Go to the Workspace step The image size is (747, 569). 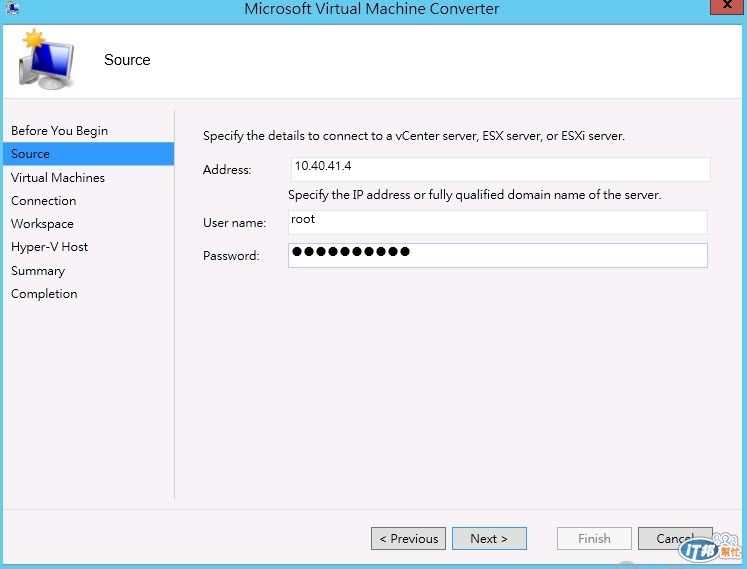tap(42, 224)
